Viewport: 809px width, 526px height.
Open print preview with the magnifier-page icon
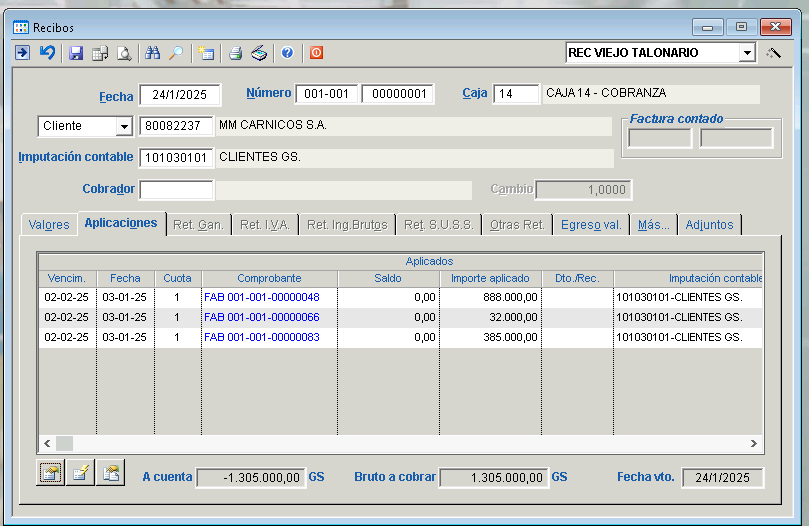coord(124,53)
